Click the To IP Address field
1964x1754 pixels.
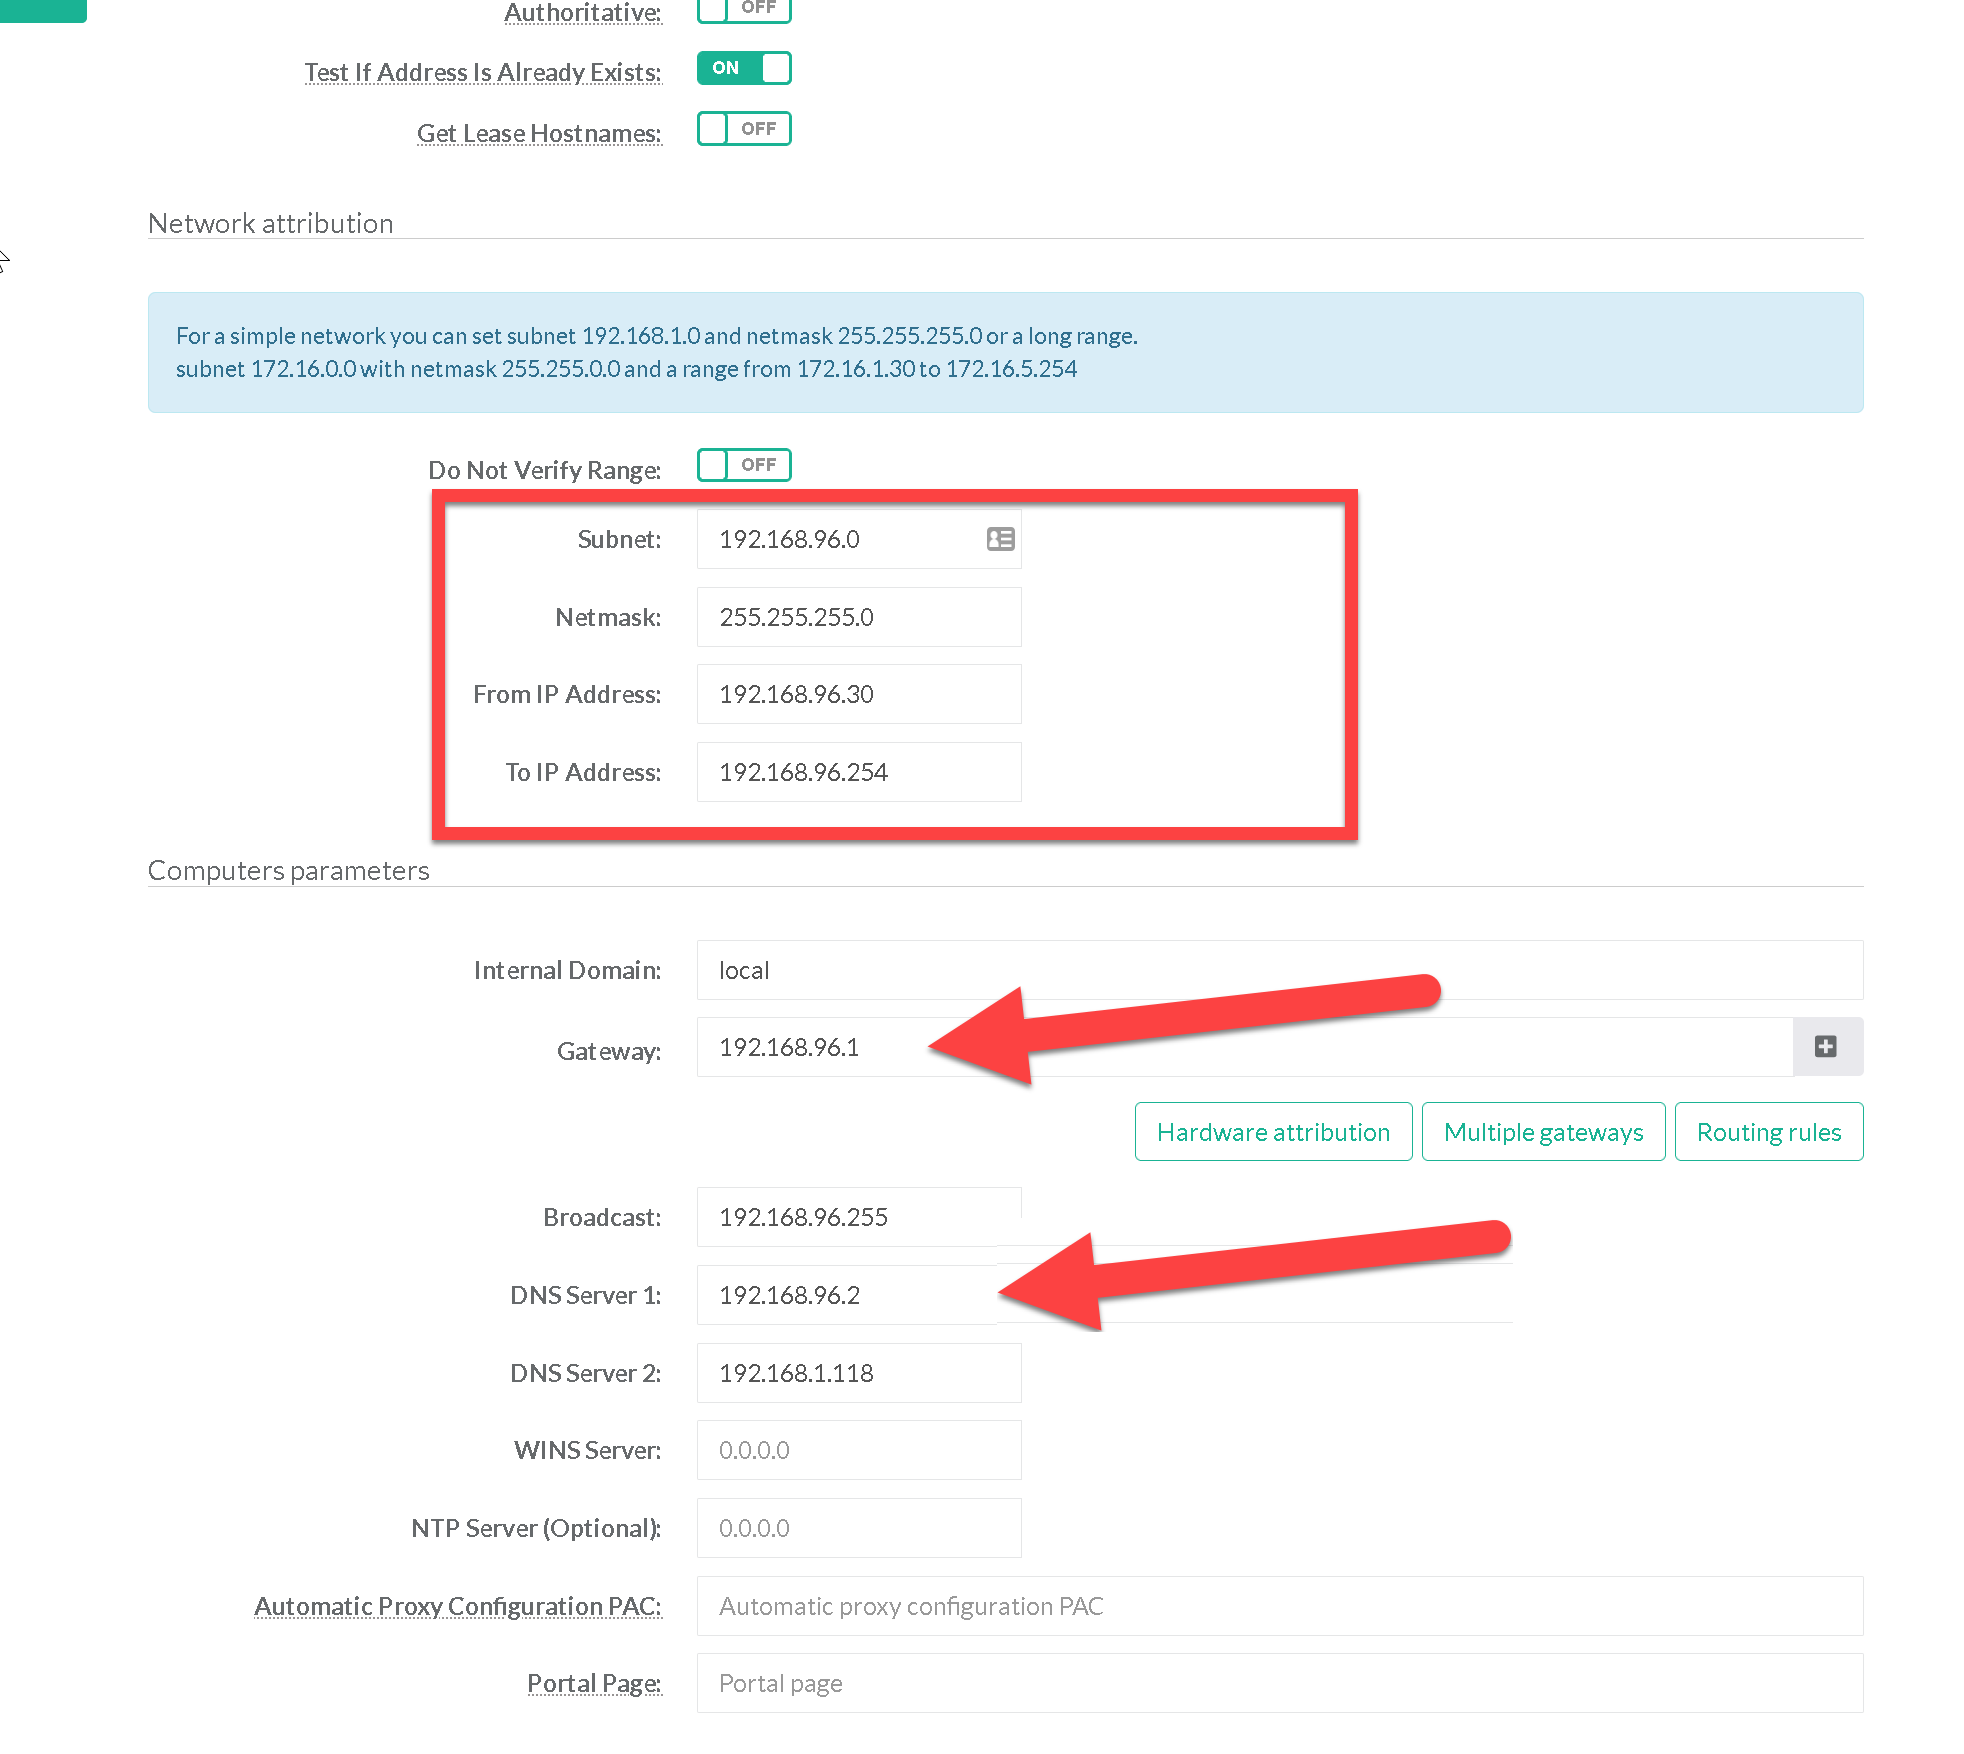[x=858, y=772]
